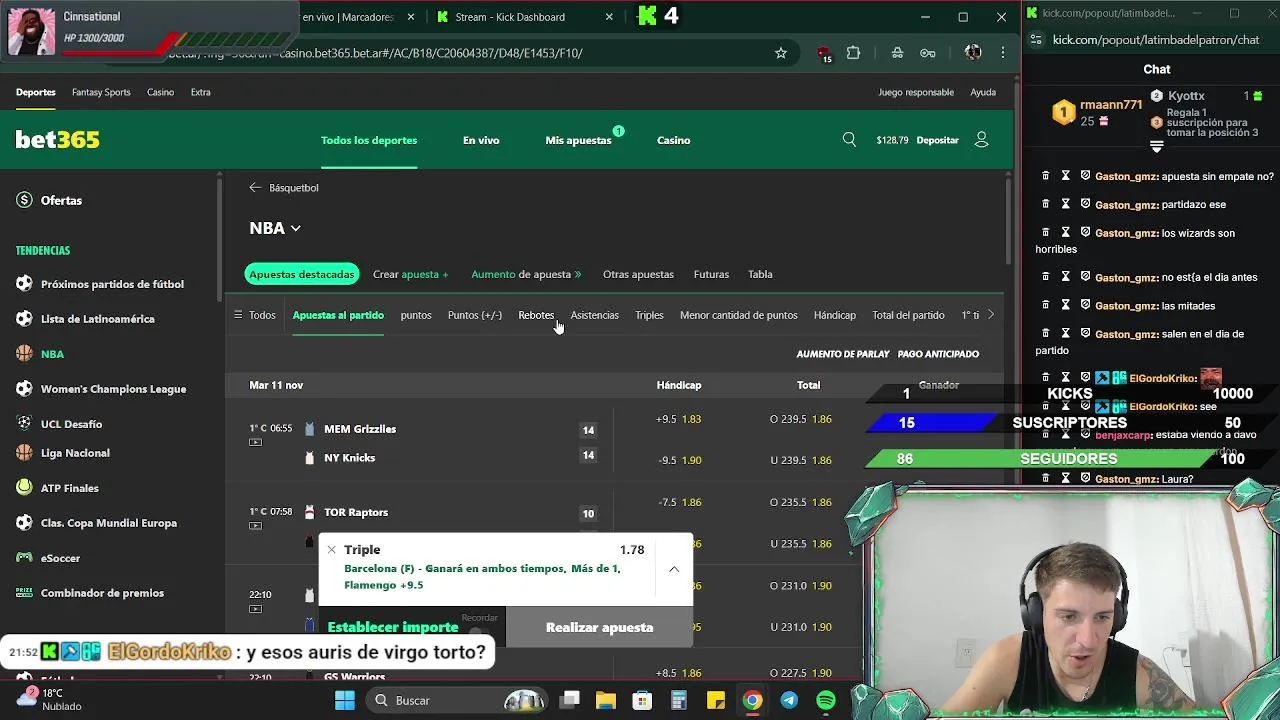The height and width of the screenshot is (720, 1280).
Task: Click the Realizar apuesta button
Action: coord(599,627)
